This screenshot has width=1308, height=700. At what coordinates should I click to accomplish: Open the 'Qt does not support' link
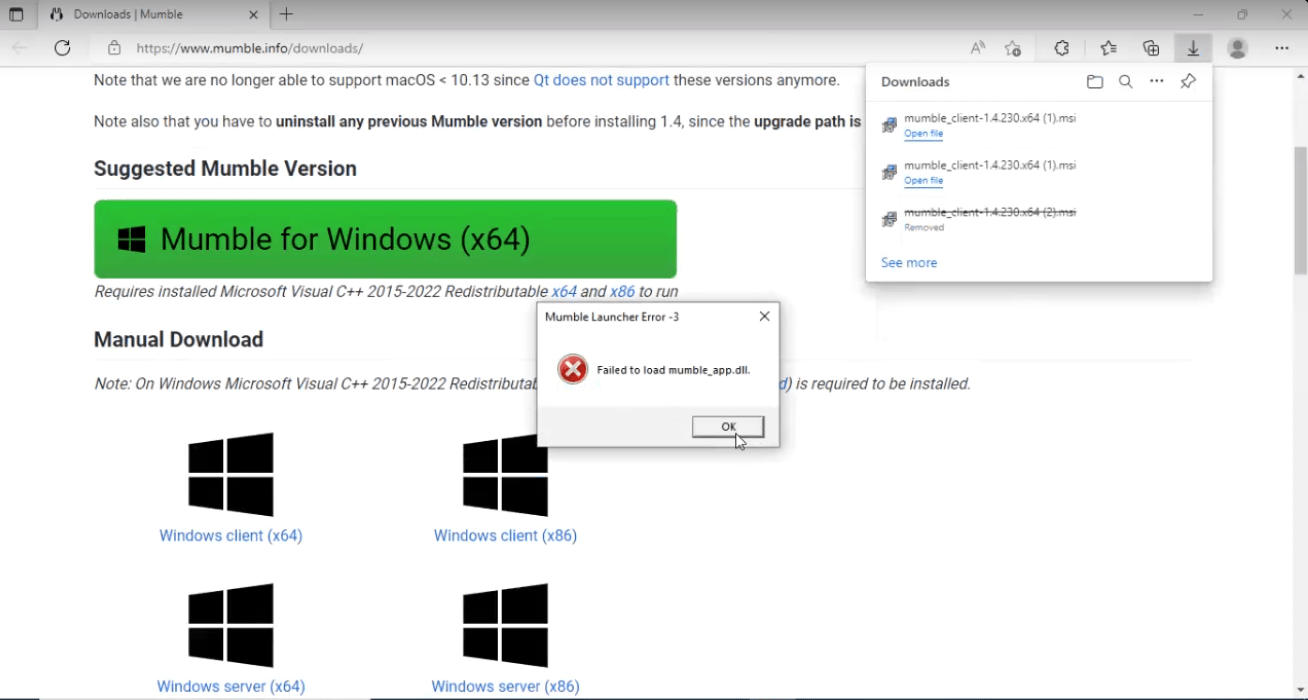tap(601, 80)
